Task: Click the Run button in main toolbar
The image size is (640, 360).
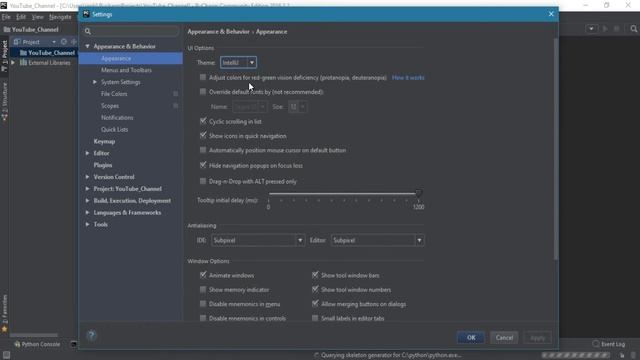Action: (605, 29)
